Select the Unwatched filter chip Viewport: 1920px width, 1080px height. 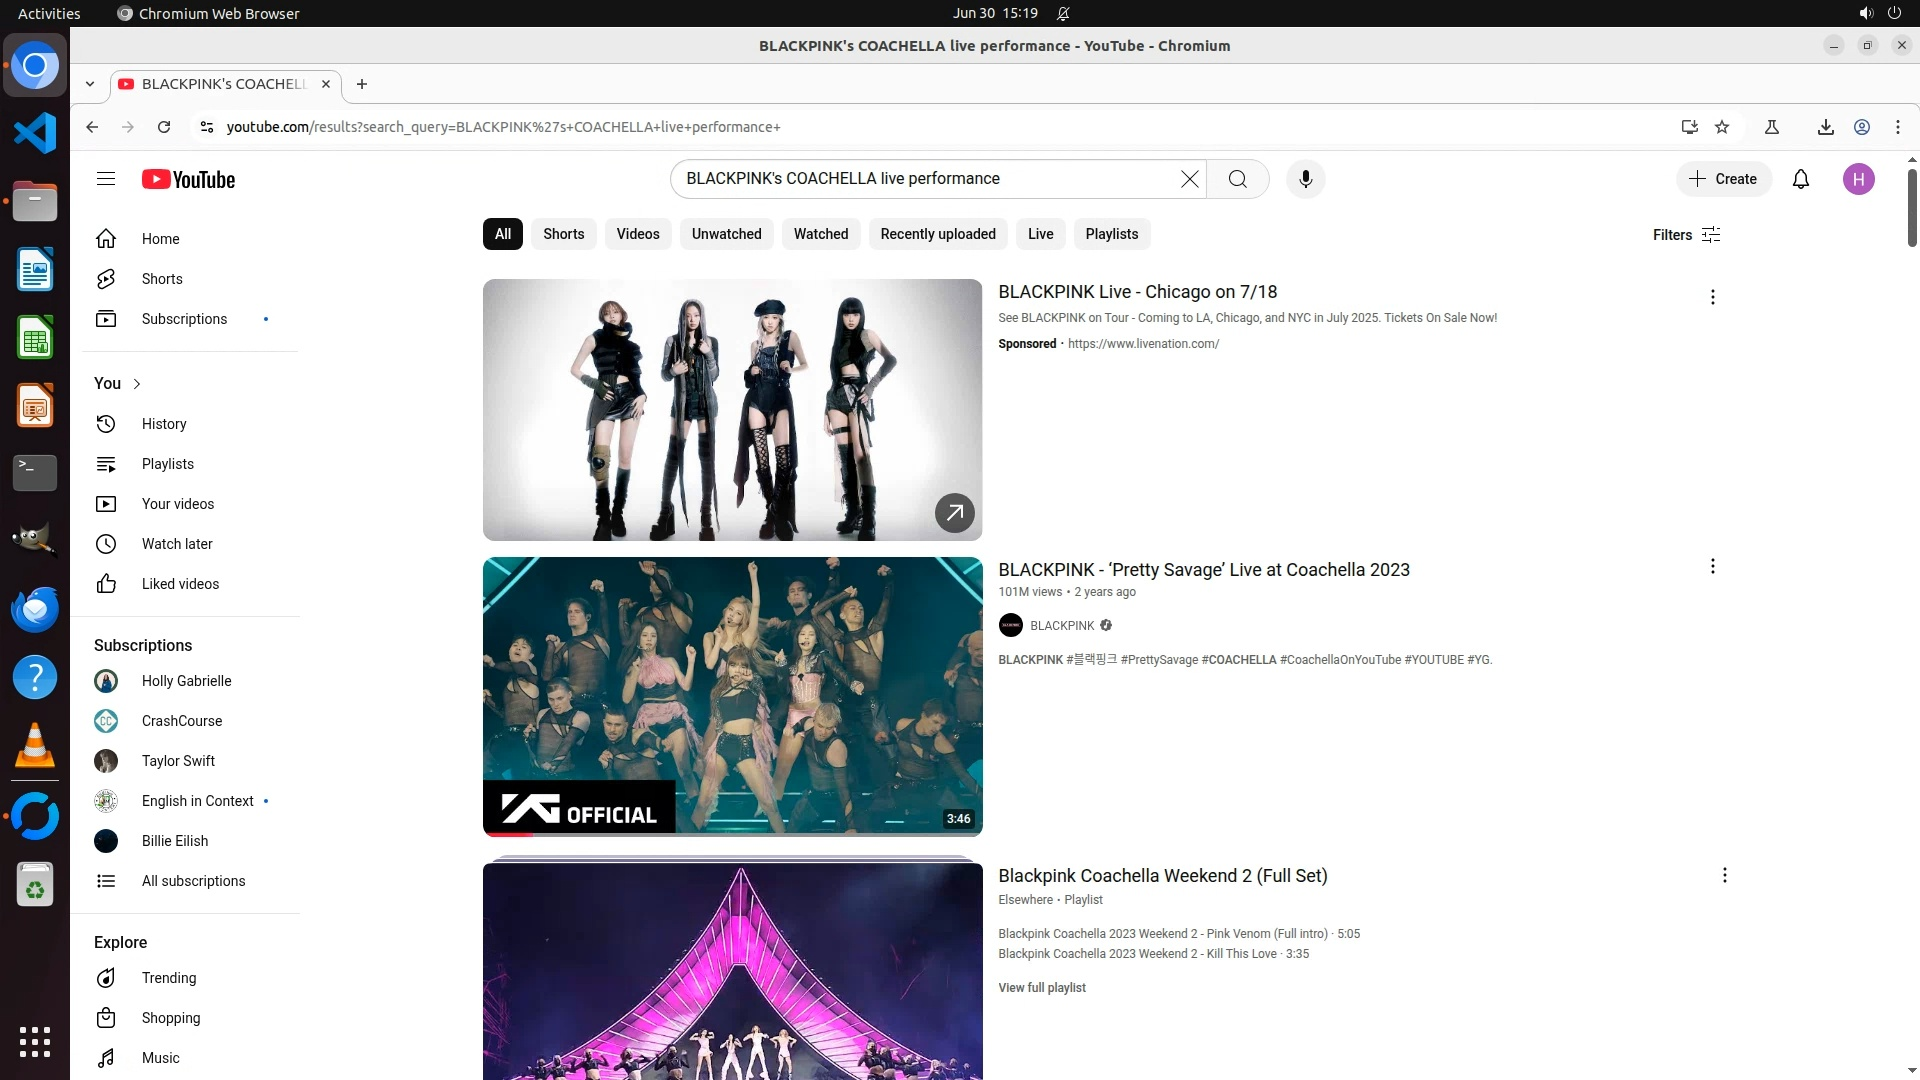726,234
